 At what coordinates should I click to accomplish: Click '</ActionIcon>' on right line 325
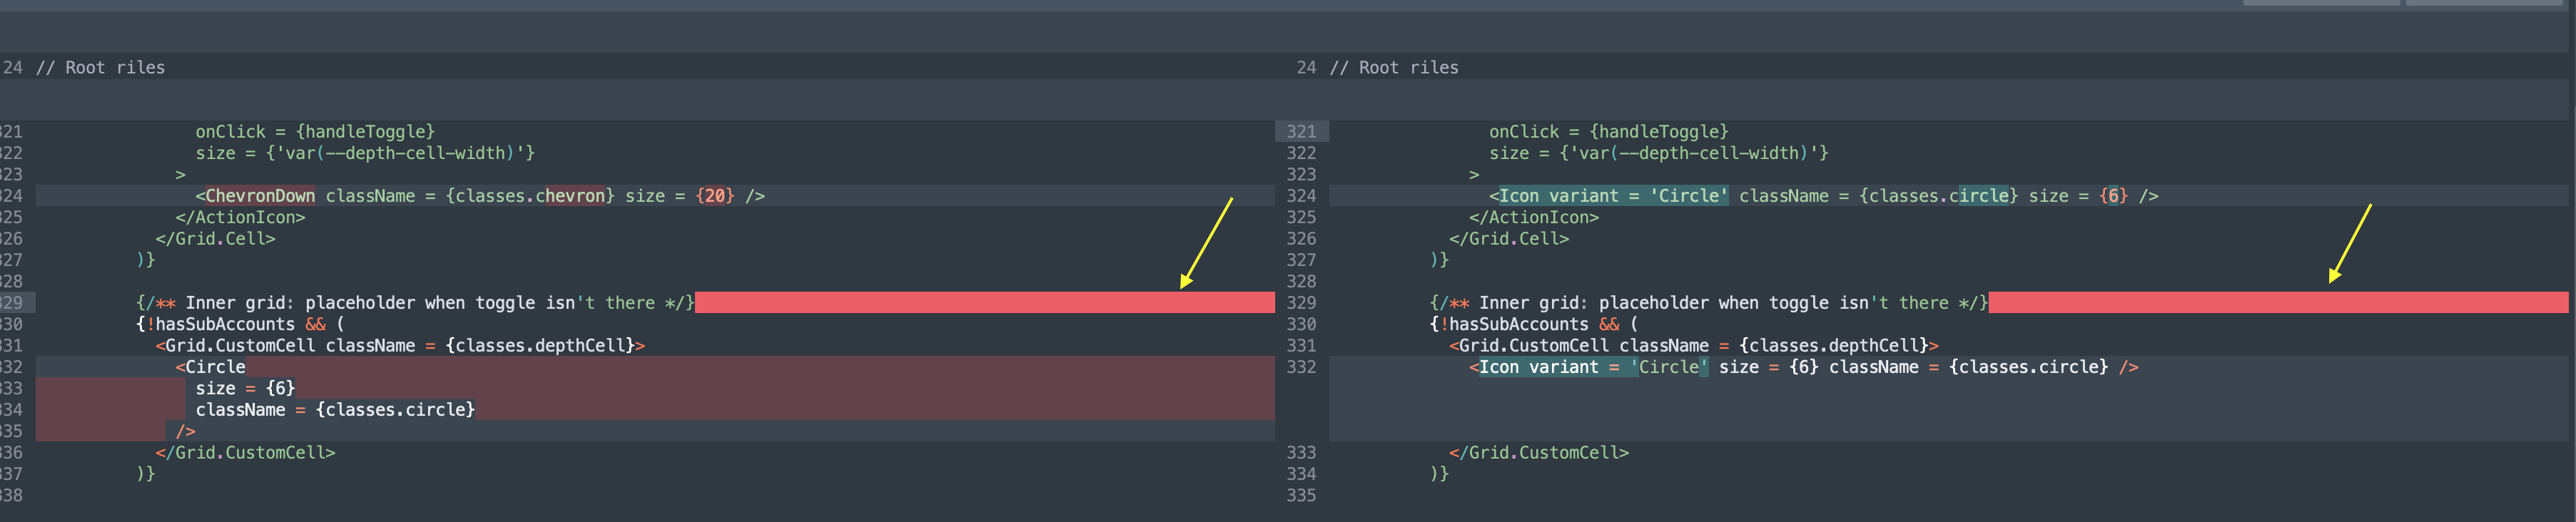1534,217
